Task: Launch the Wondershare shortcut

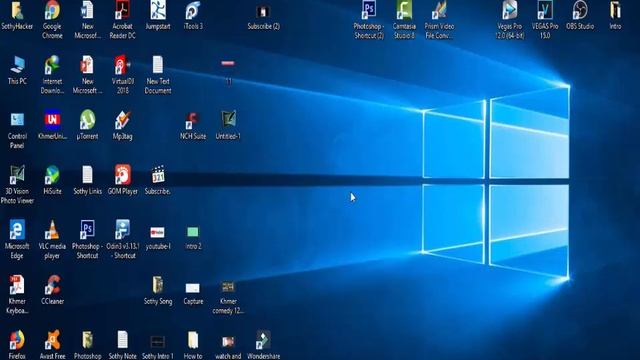Action: [263, 340]
